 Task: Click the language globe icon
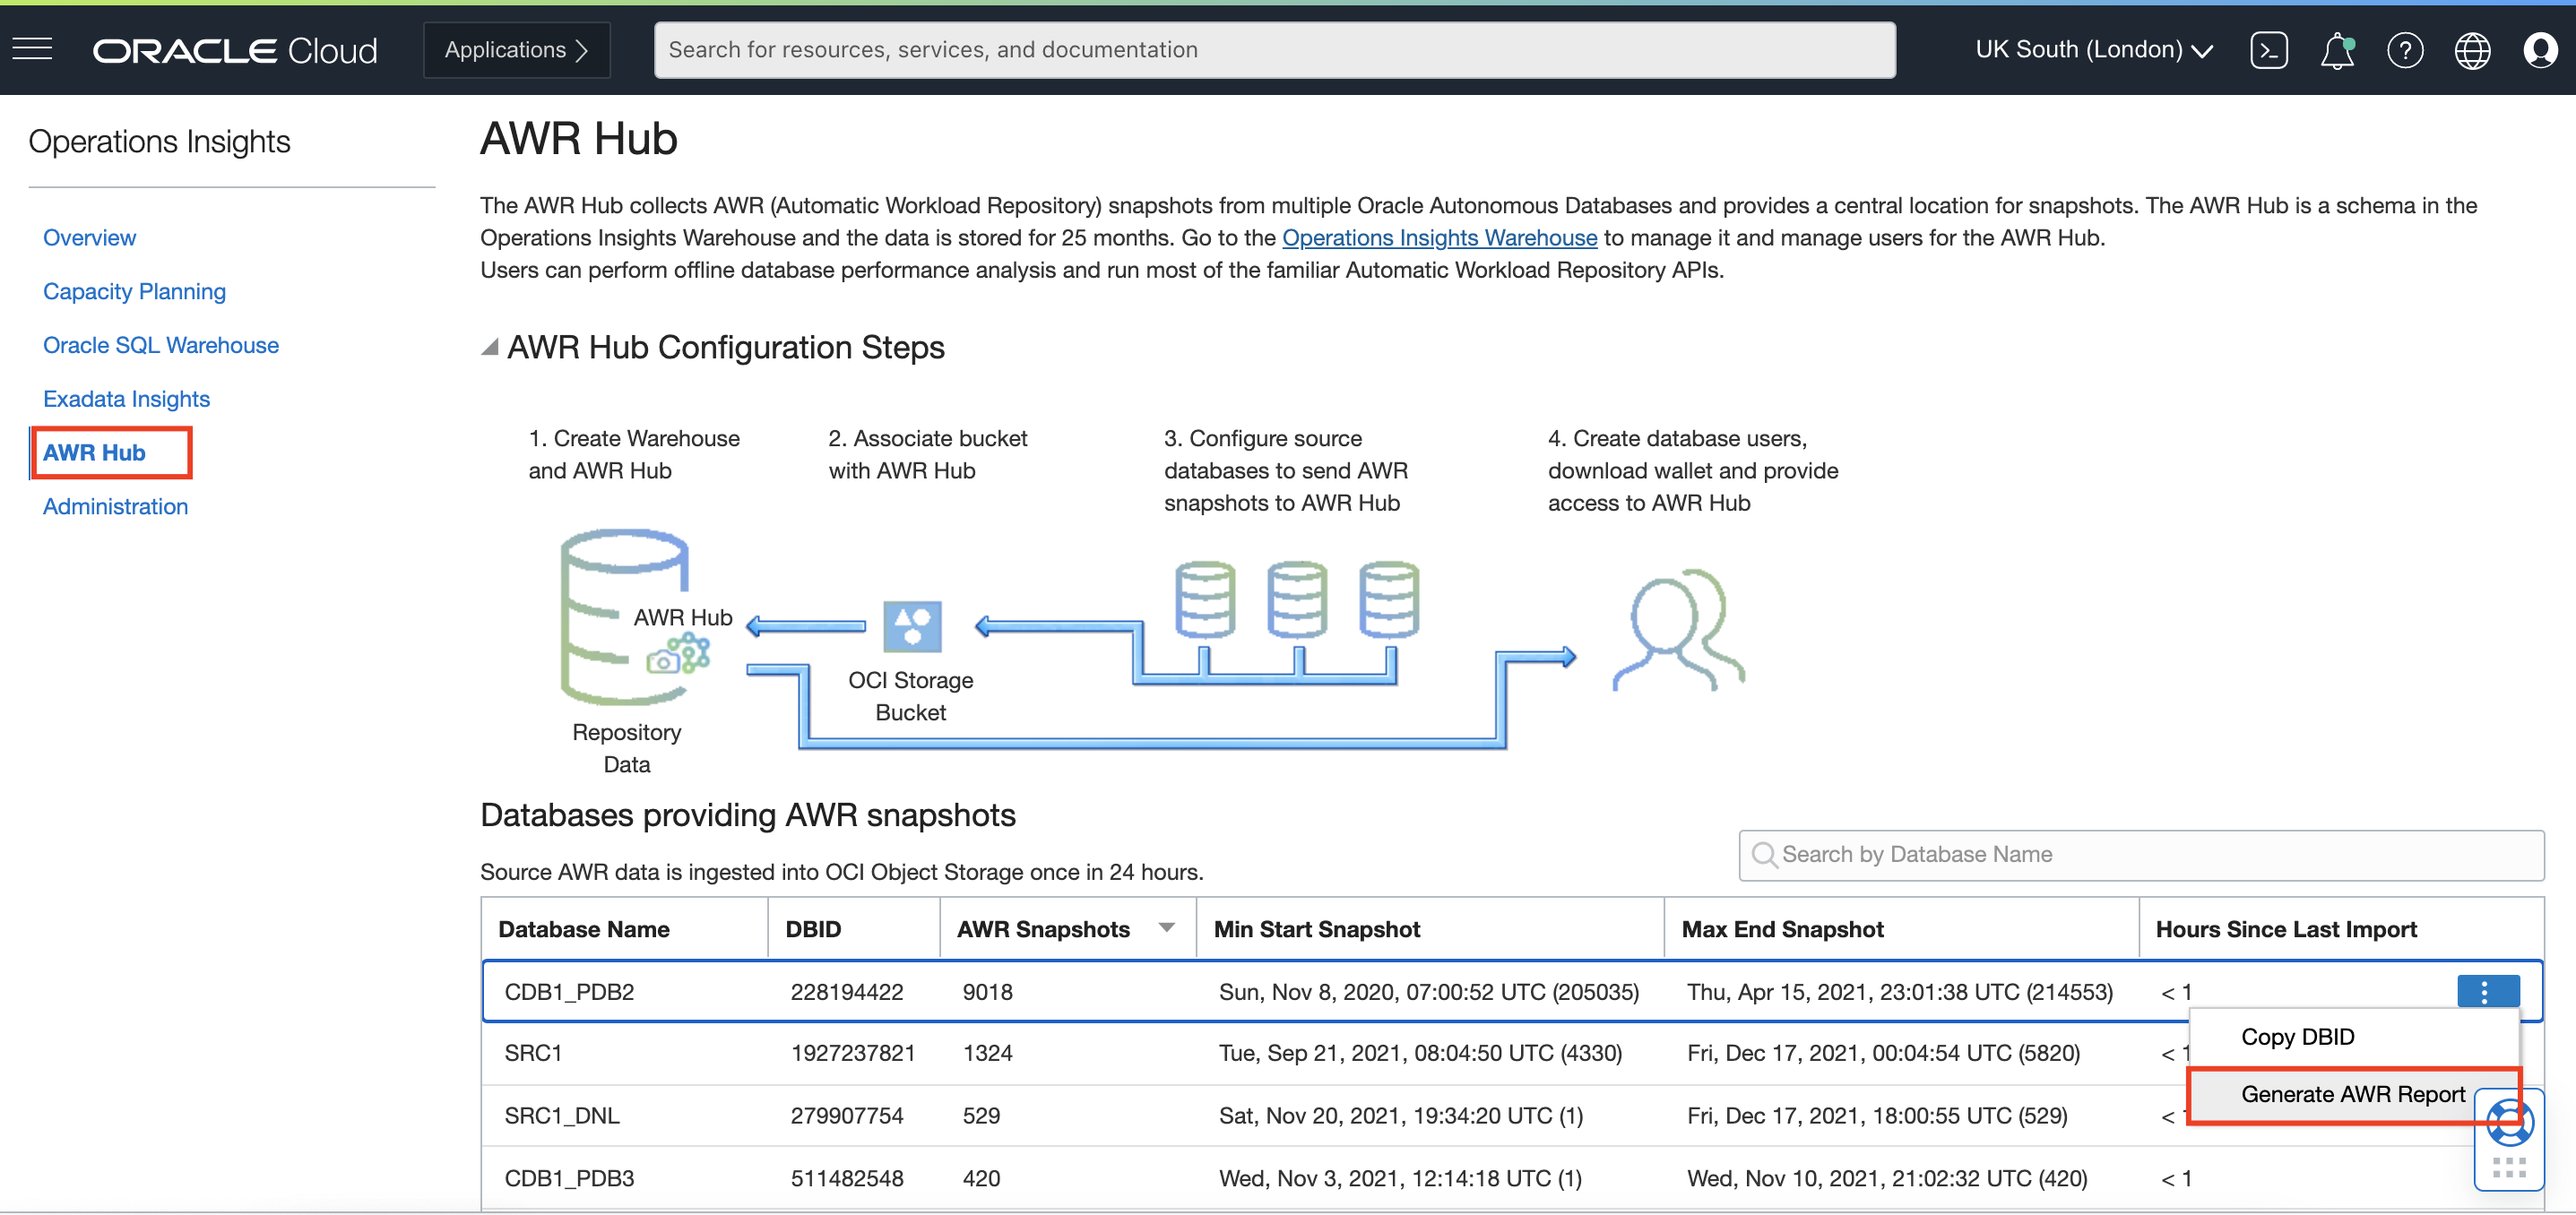tap(2472, 50)
